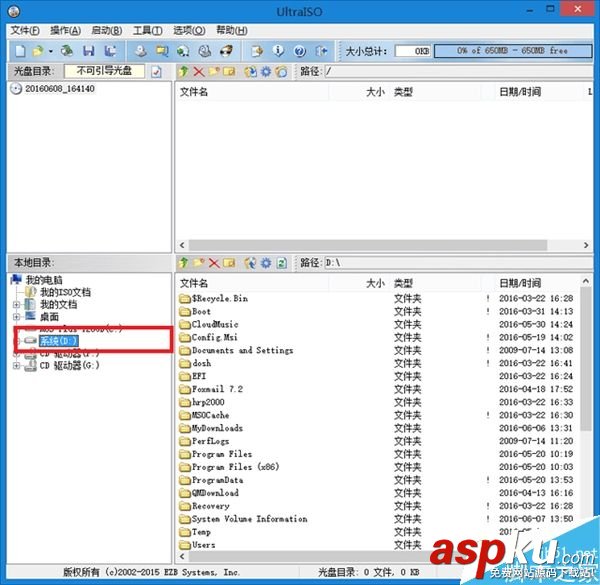Click the Exit door icon
The image size is (600, 585).
coord(321,51)
